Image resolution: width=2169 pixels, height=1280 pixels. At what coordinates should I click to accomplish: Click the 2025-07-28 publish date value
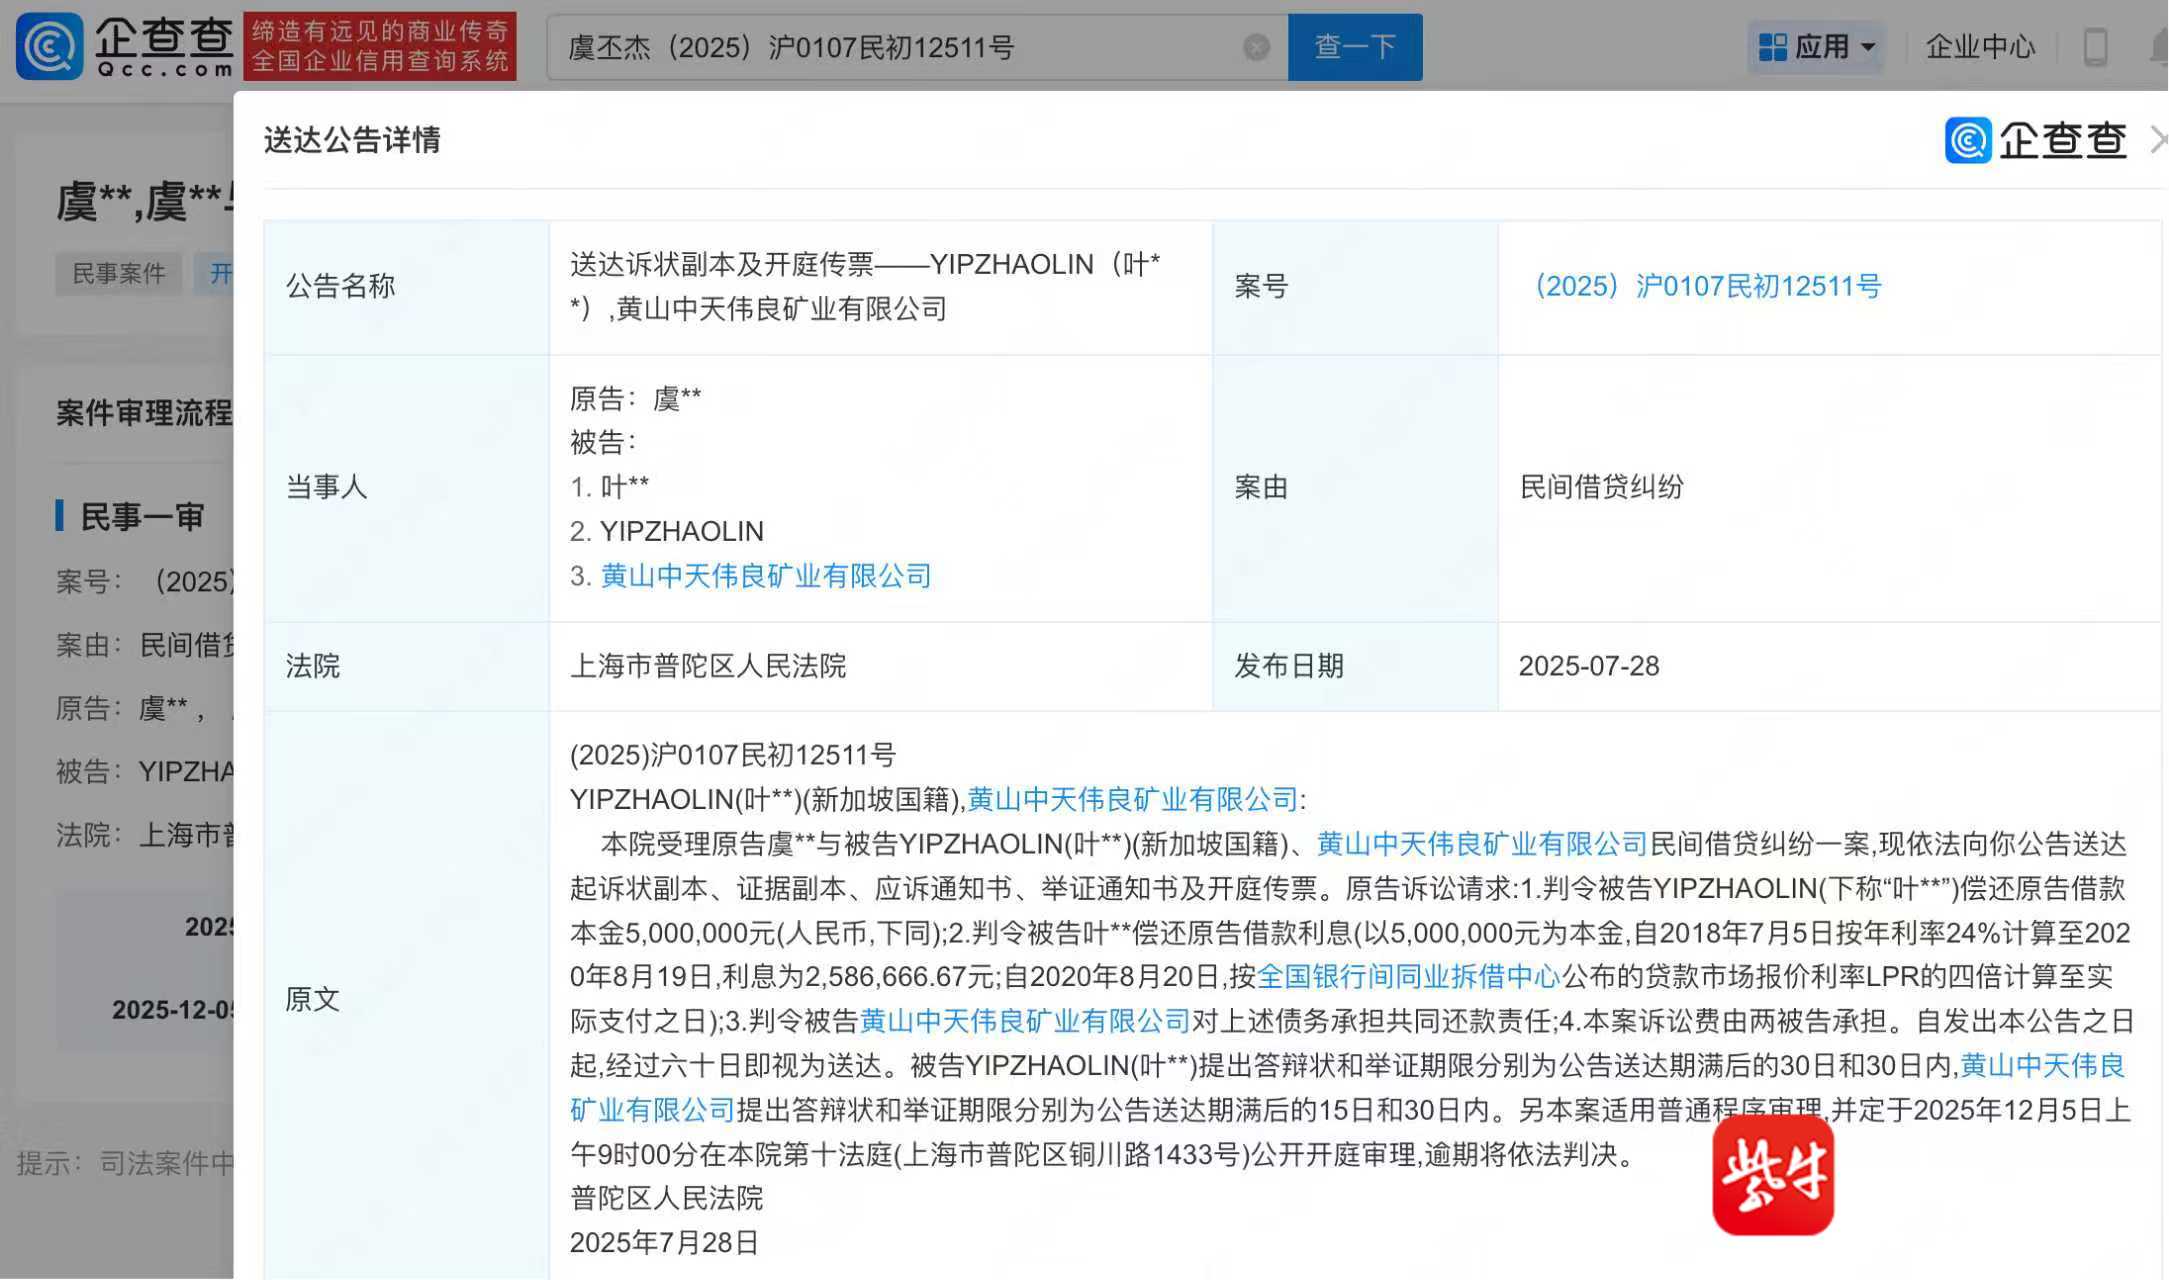point(1589,666)
